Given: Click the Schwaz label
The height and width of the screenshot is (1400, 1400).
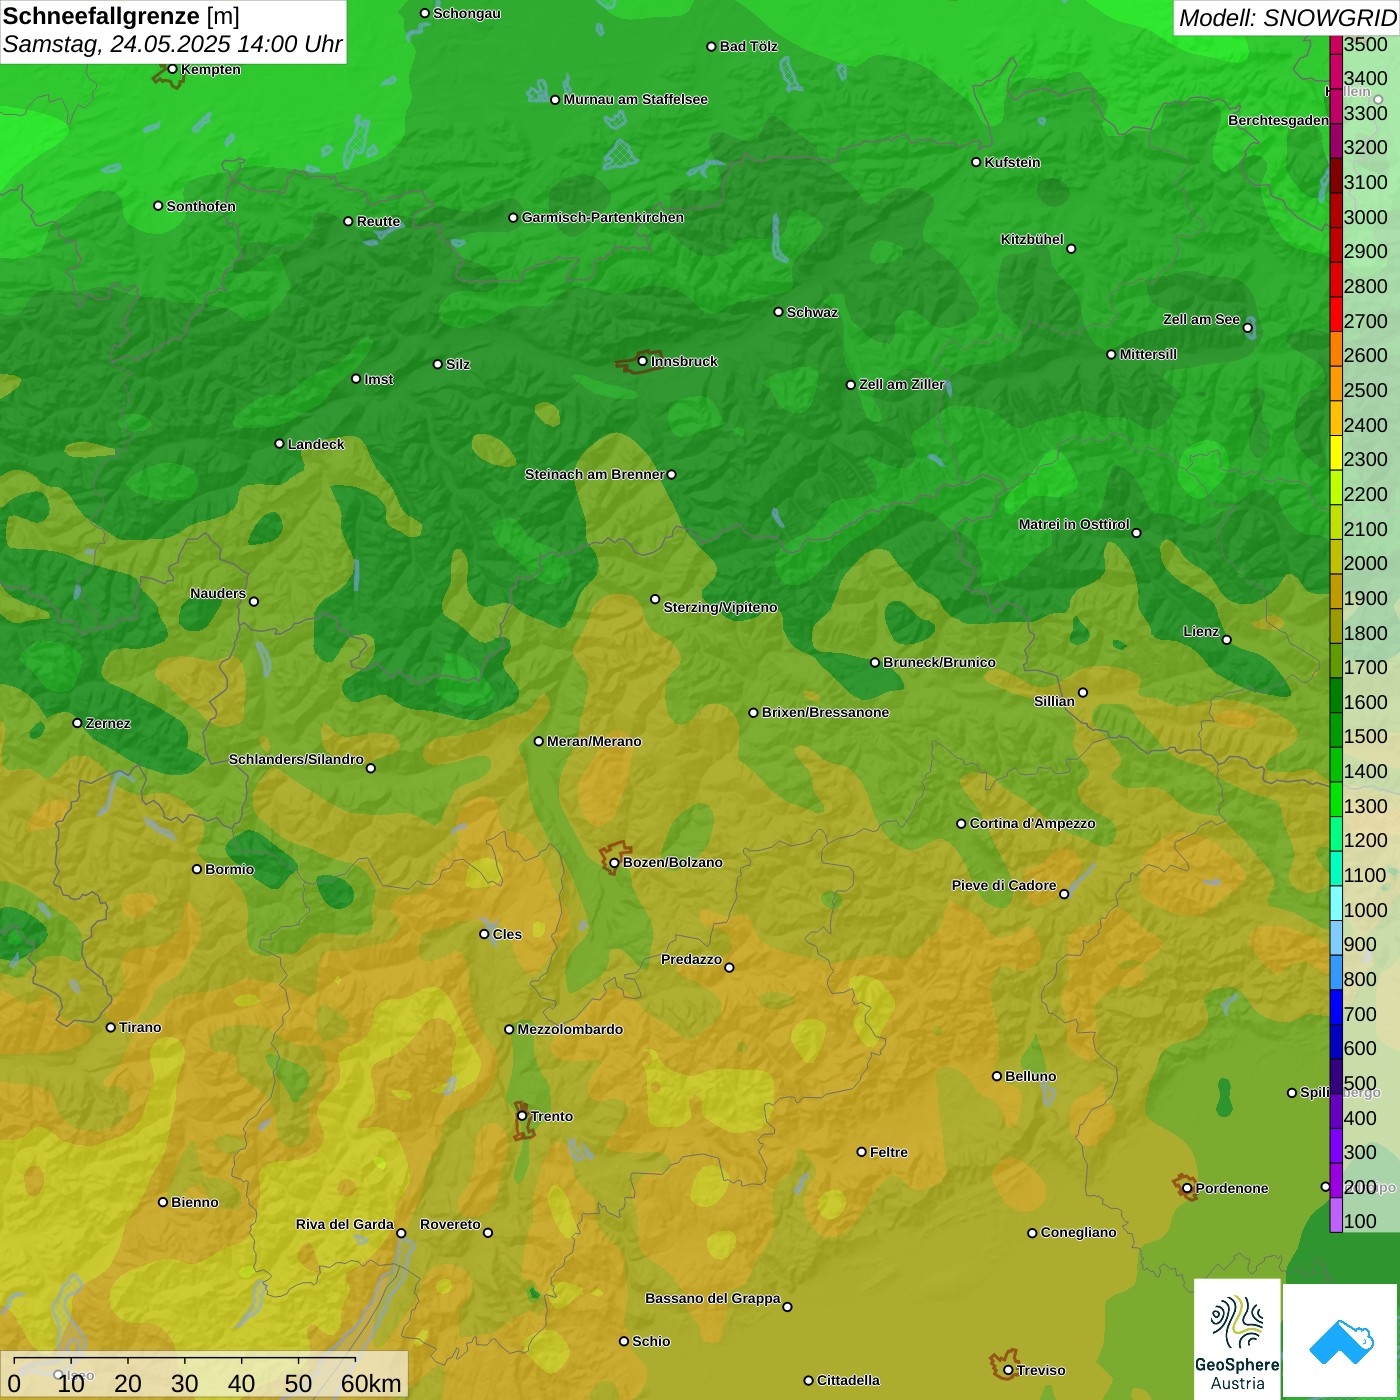Looking at the screenshot, I should (813, 312).
